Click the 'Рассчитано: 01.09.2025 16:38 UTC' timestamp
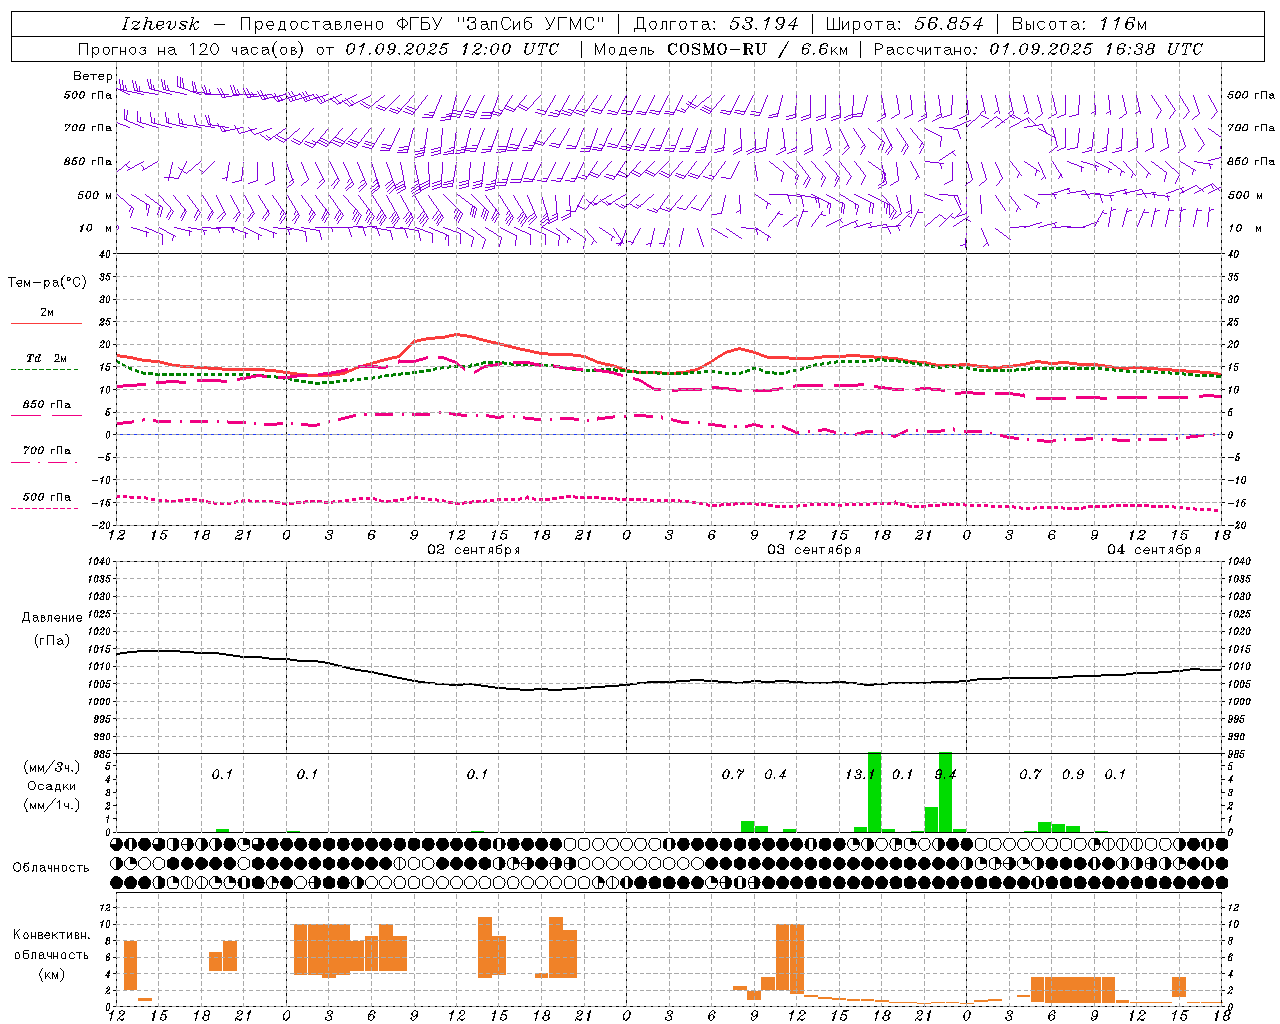Screen dimensions: 1280x1024 pyautogui.click(x=1039, y=49)
